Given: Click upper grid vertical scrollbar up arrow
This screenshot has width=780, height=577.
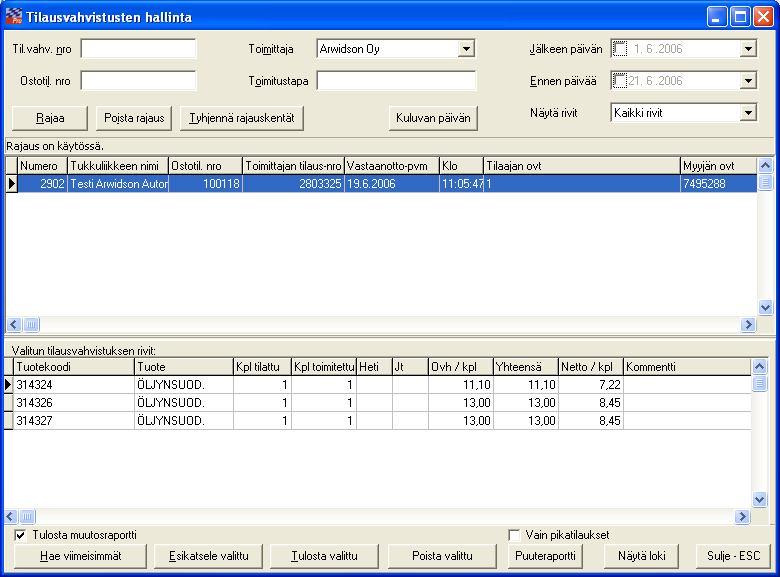Looking at the screenshot, I should click(x=765, y=165).
